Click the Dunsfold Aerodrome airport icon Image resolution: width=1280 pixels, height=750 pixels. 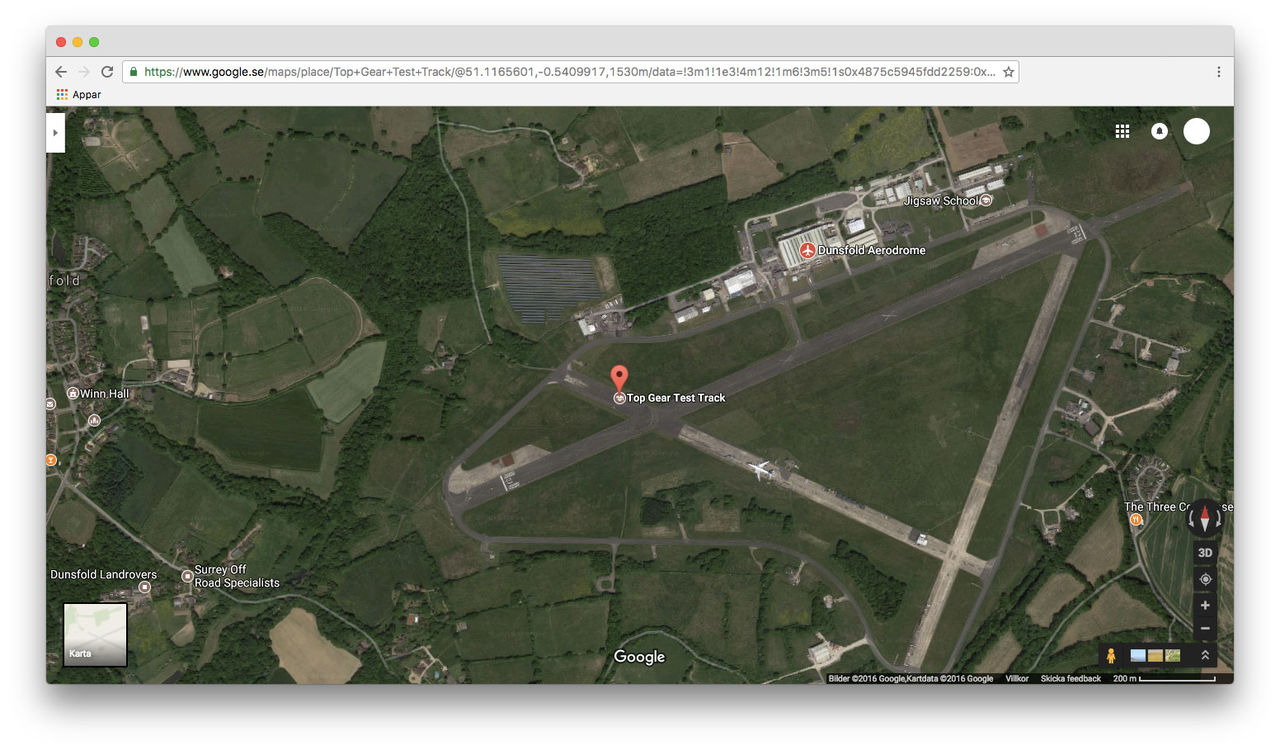(807, 250)
